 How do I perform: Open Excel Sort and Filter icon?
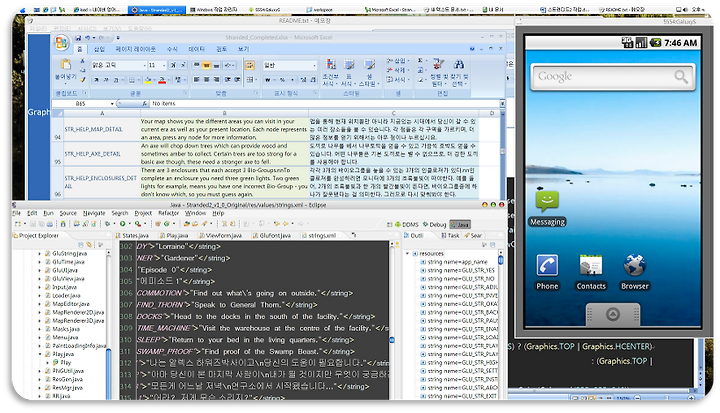coord(438,64)
